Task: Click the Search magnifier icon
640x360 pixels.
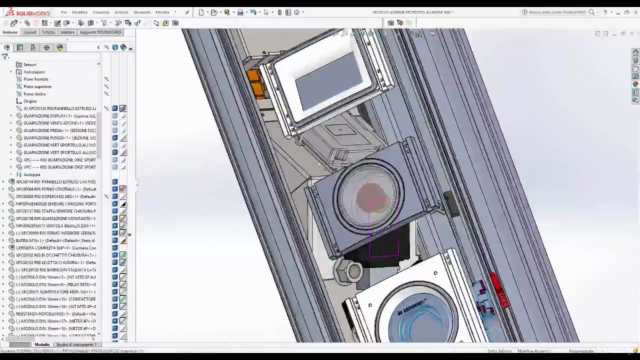Action: point(591,12)
